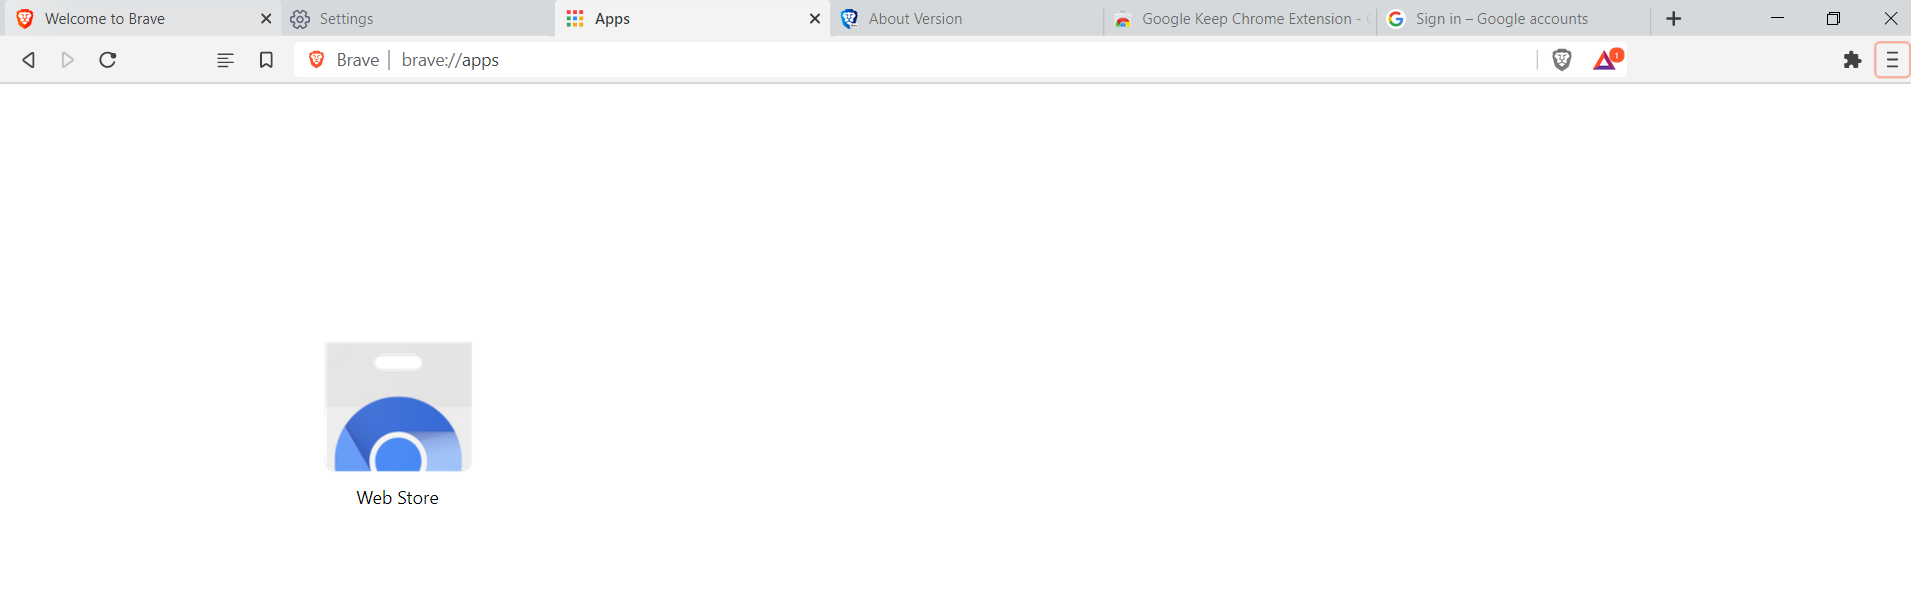Focus the brave://apps address bar
This screenshot has height=596, width=1911.
pyautogui.click(x=960, y=60)
